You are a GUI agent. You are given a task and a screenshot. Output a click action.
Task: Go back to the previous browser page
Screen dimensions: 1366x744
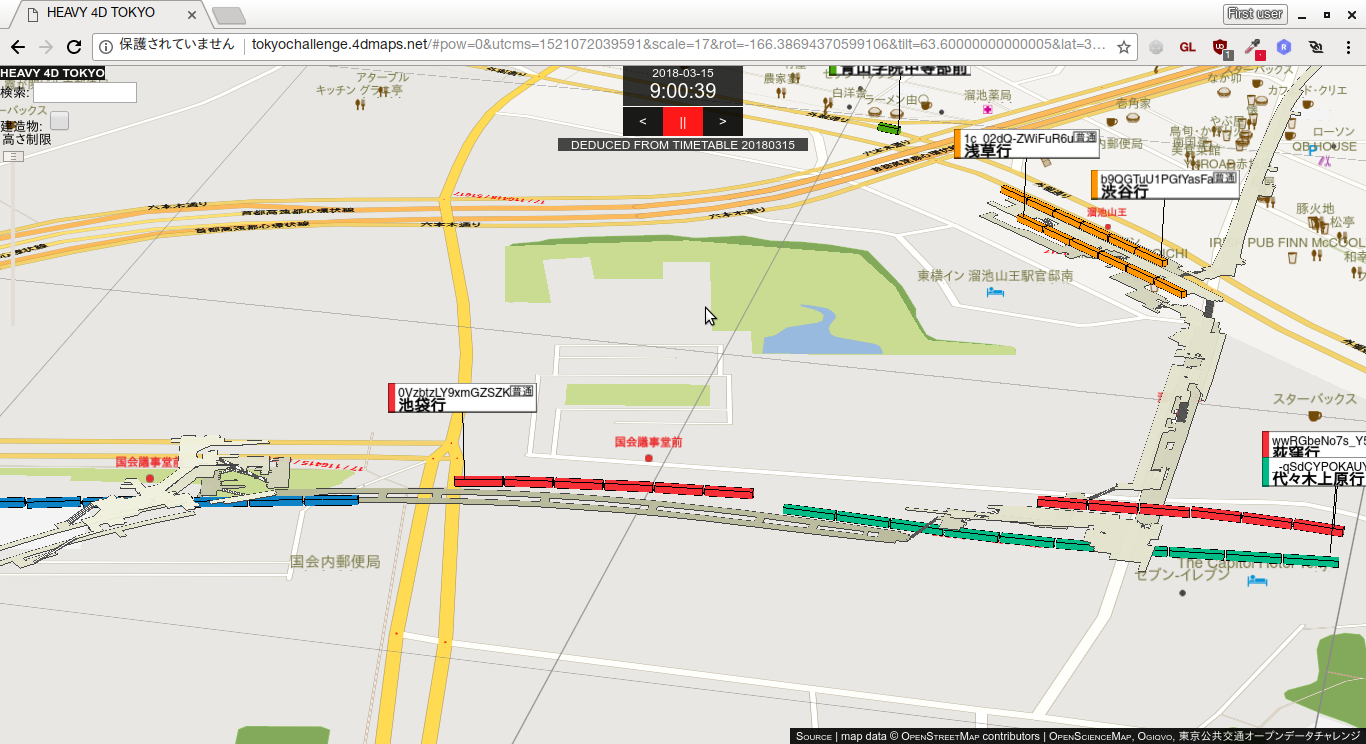click(x=18, y=47)
